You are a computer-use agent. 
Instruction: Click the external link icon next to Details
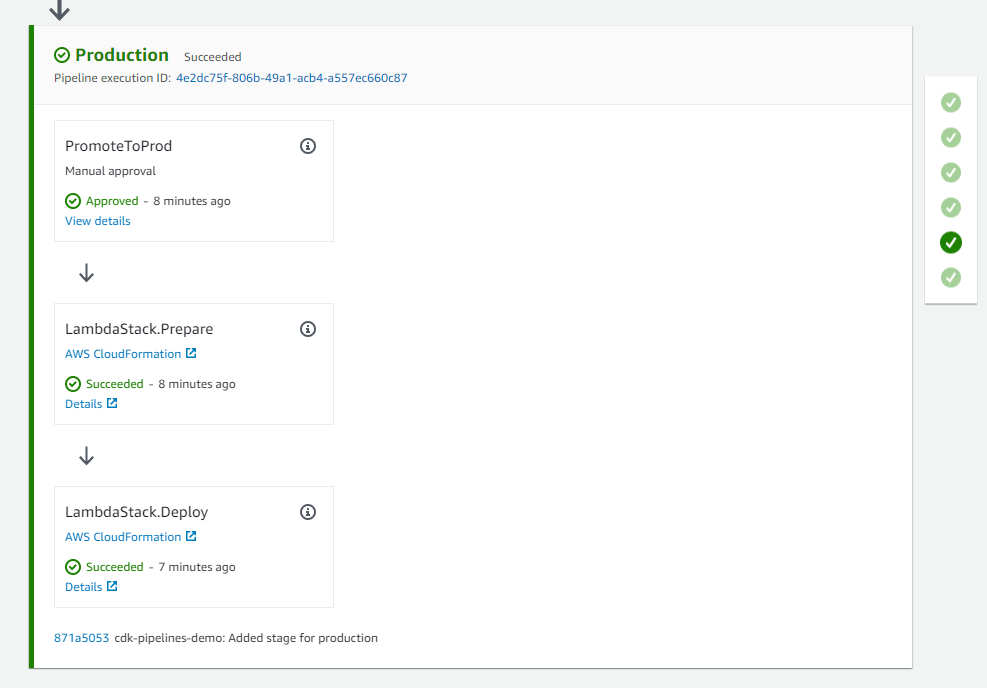[111, 403]
